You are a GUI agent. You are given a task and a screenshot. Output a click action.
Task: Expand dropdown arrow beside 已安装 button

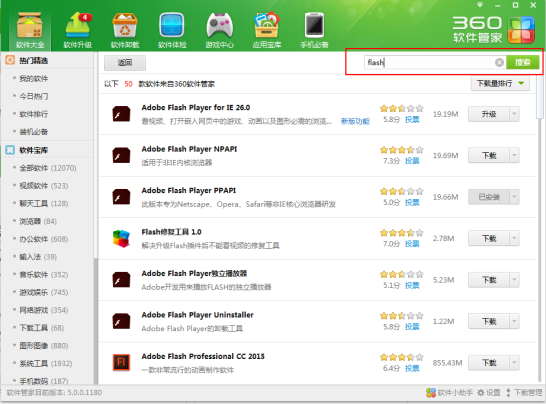click(x=514, y=197)
